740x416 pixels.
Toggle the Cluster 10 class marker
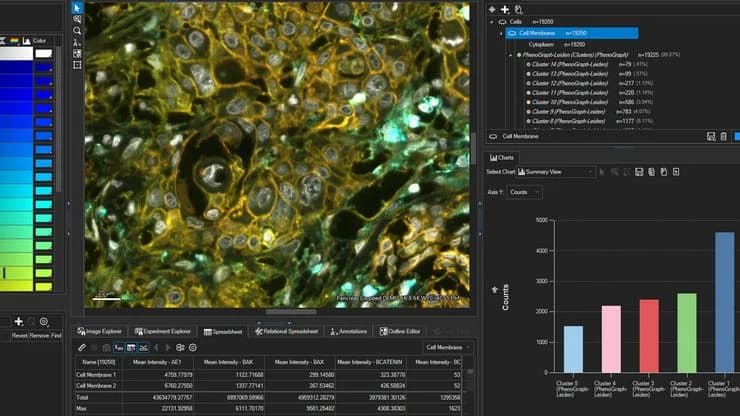tap(528, 102)
